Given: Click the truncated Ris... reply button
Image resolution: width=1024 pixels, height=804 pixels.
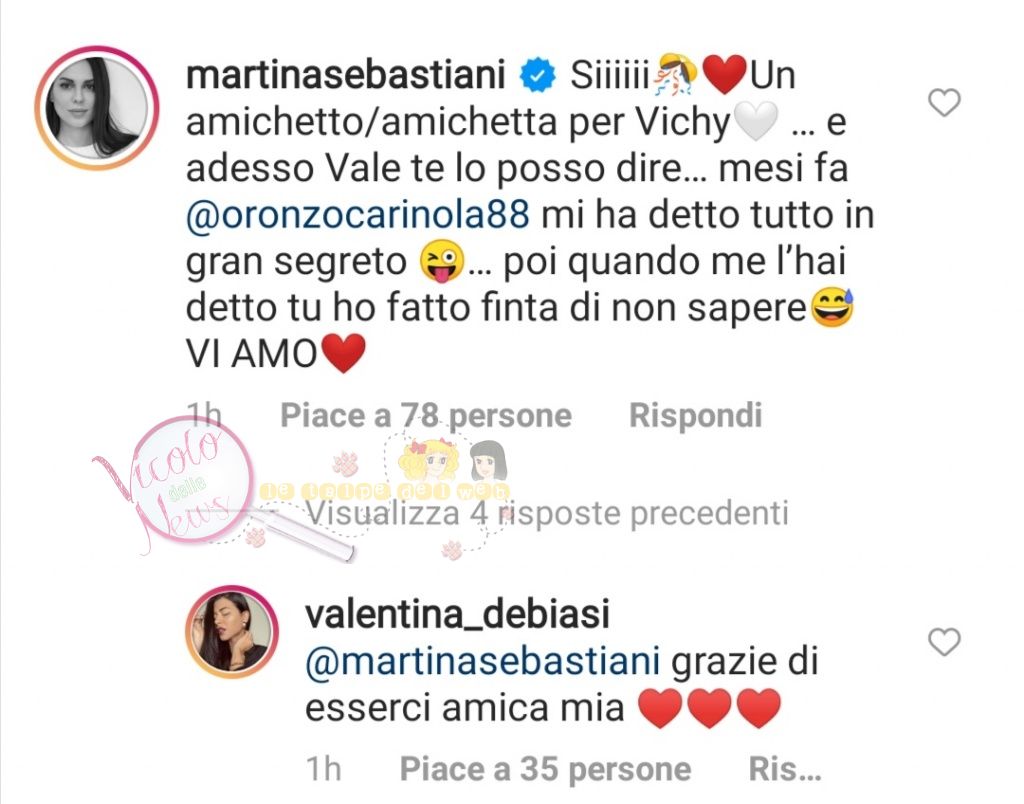Looking at the screenshot, I should [x=784, y=769].
